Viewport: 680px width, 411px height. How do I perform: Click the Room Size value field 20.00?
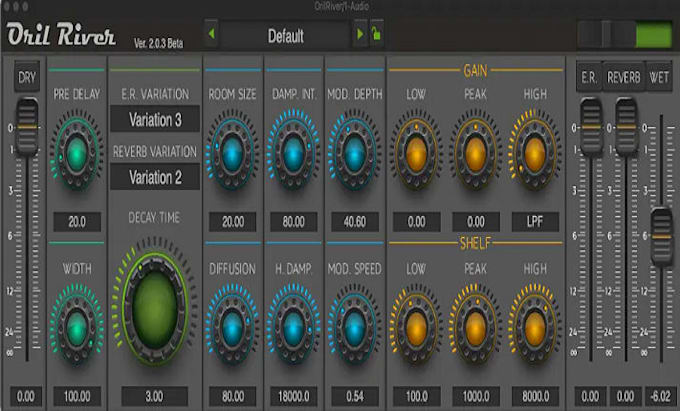[x=233, y=222]
